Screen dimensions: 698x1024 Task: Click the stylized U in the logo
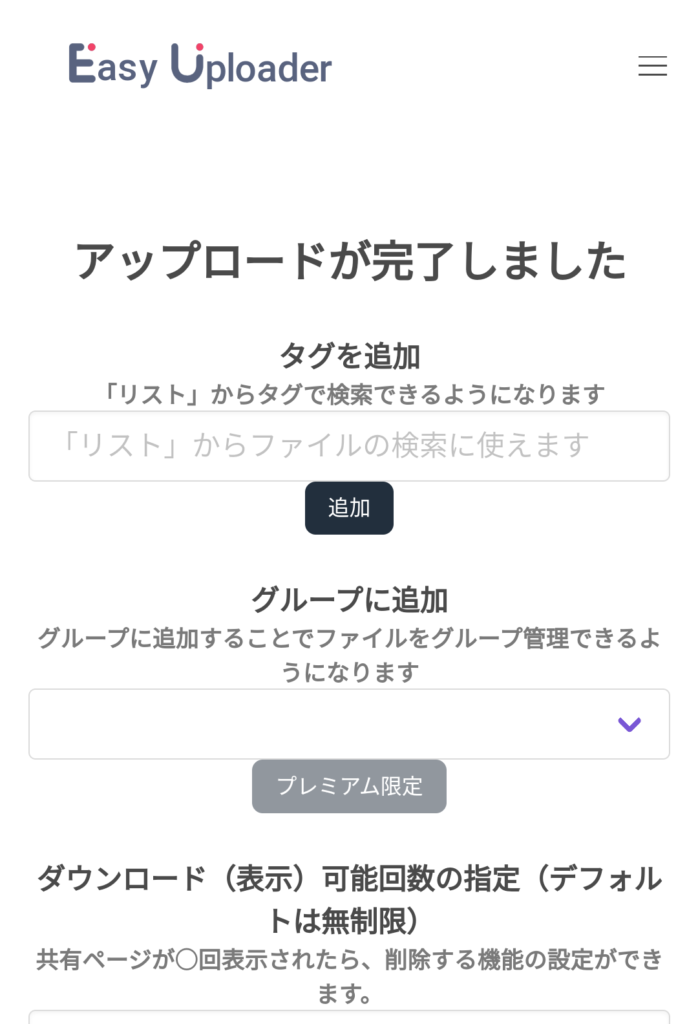187,63
